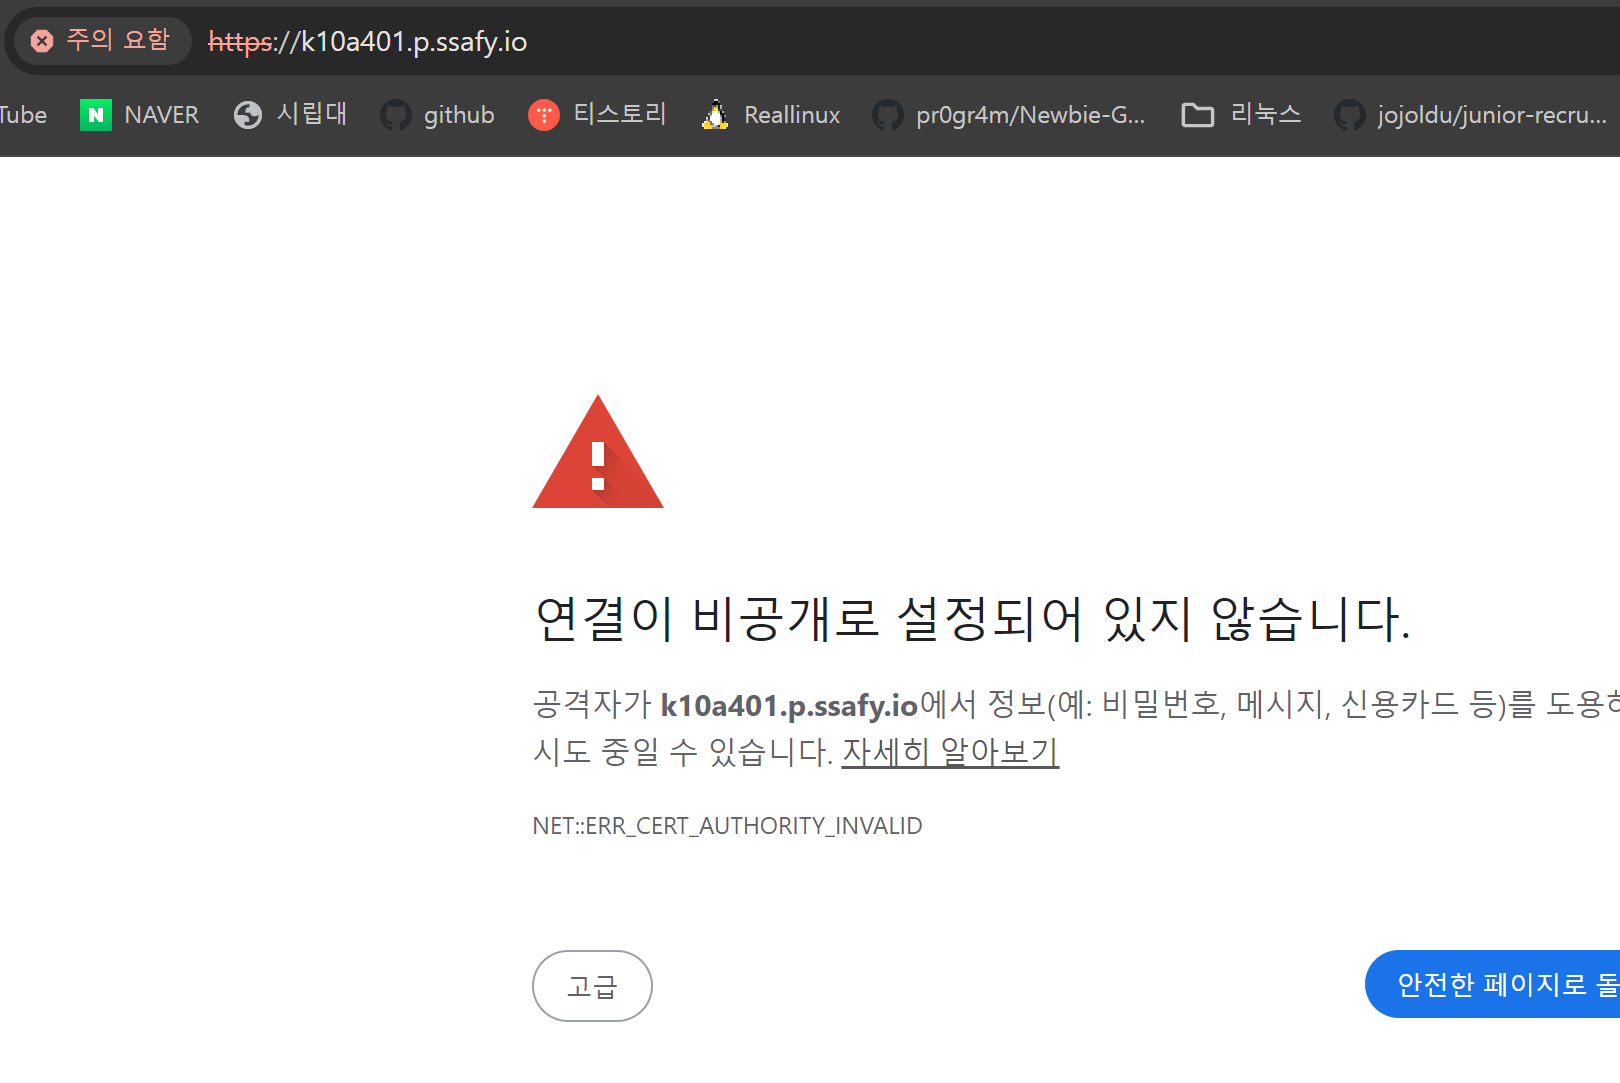The width and height of the screenshot is (1620, 1083).
Task: Open the pr0gr4m/Newbie-G... bookmark
Action: (x=1010, y=114)
